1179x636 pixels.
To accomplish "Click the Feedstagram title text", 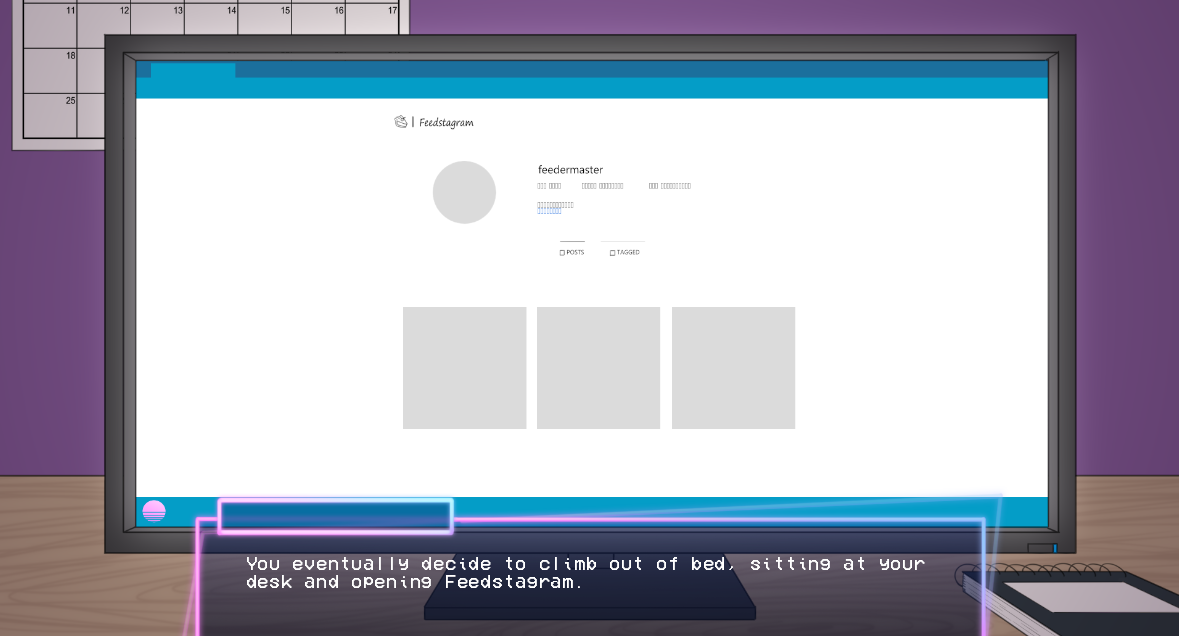I will [x=446, y=123].
